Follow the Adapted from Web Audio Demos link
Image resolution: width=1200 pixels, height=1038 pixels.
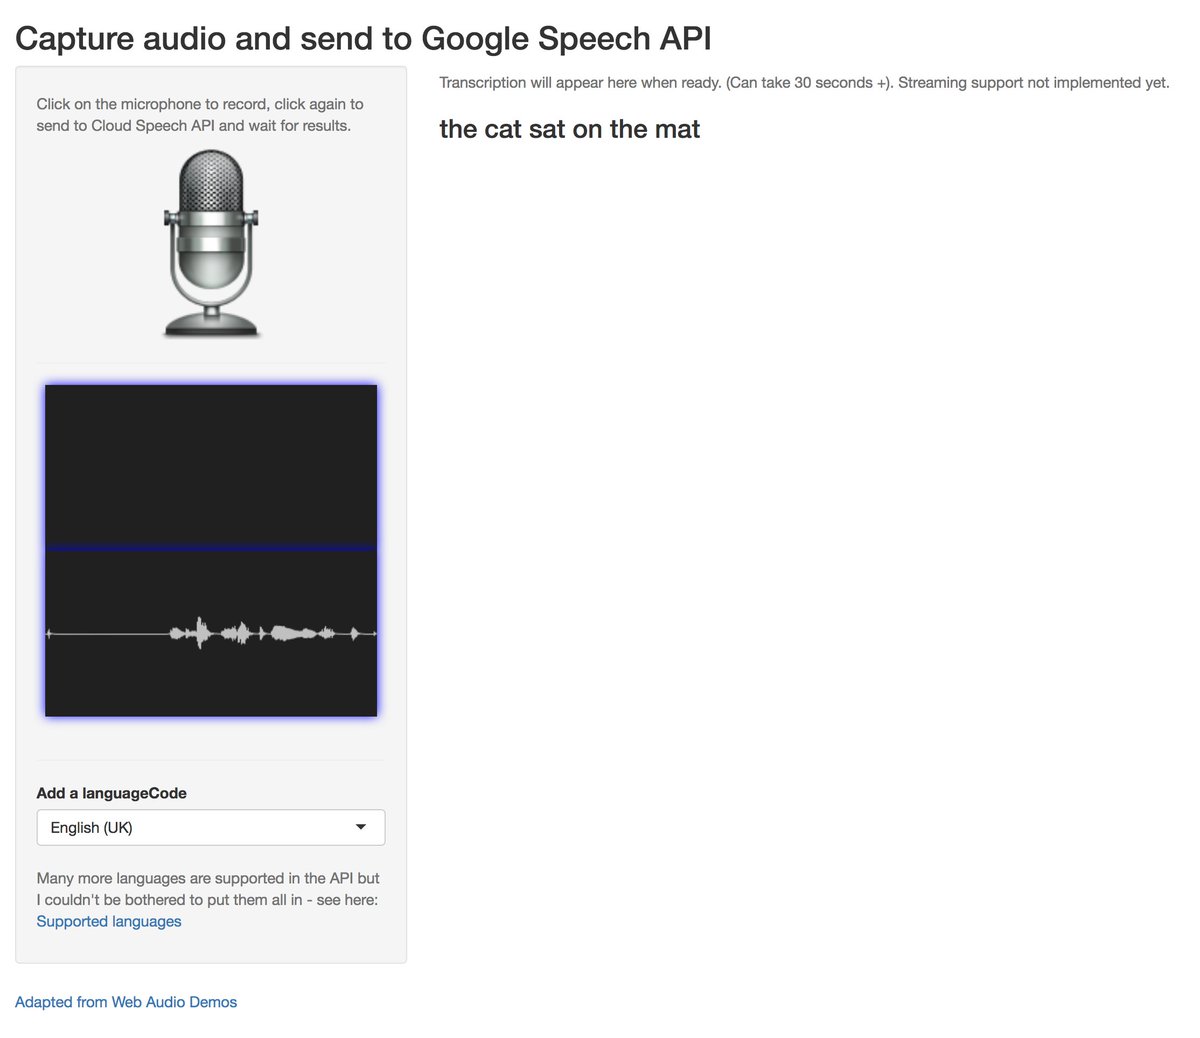[x=126, y=1002]
